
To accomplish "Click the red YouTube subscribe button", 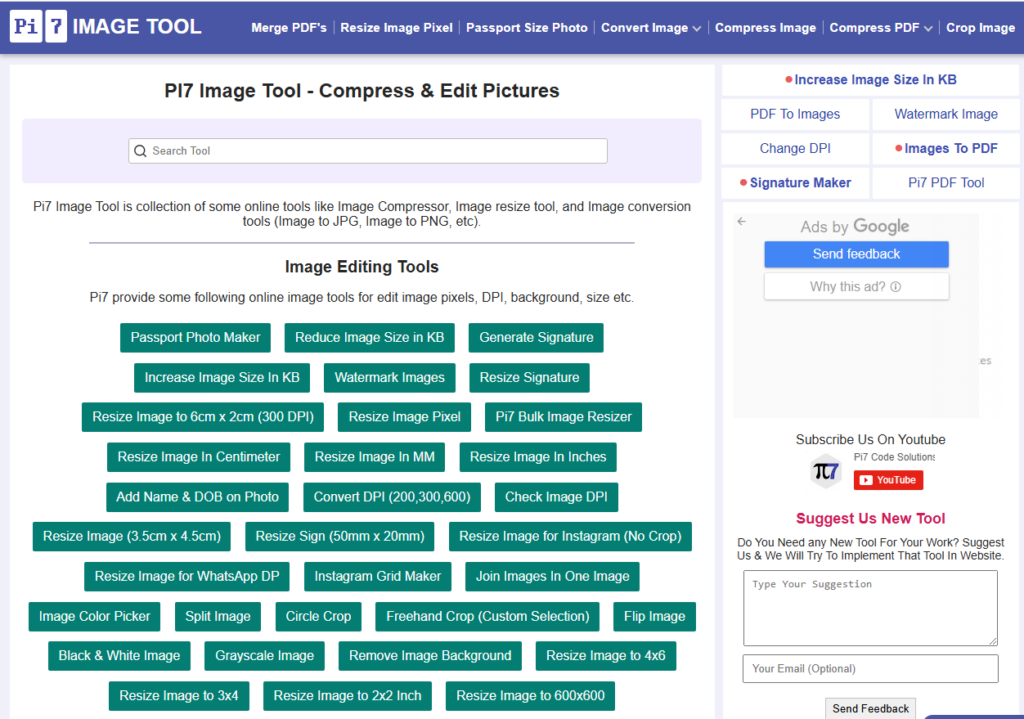I will pos(888,480).
